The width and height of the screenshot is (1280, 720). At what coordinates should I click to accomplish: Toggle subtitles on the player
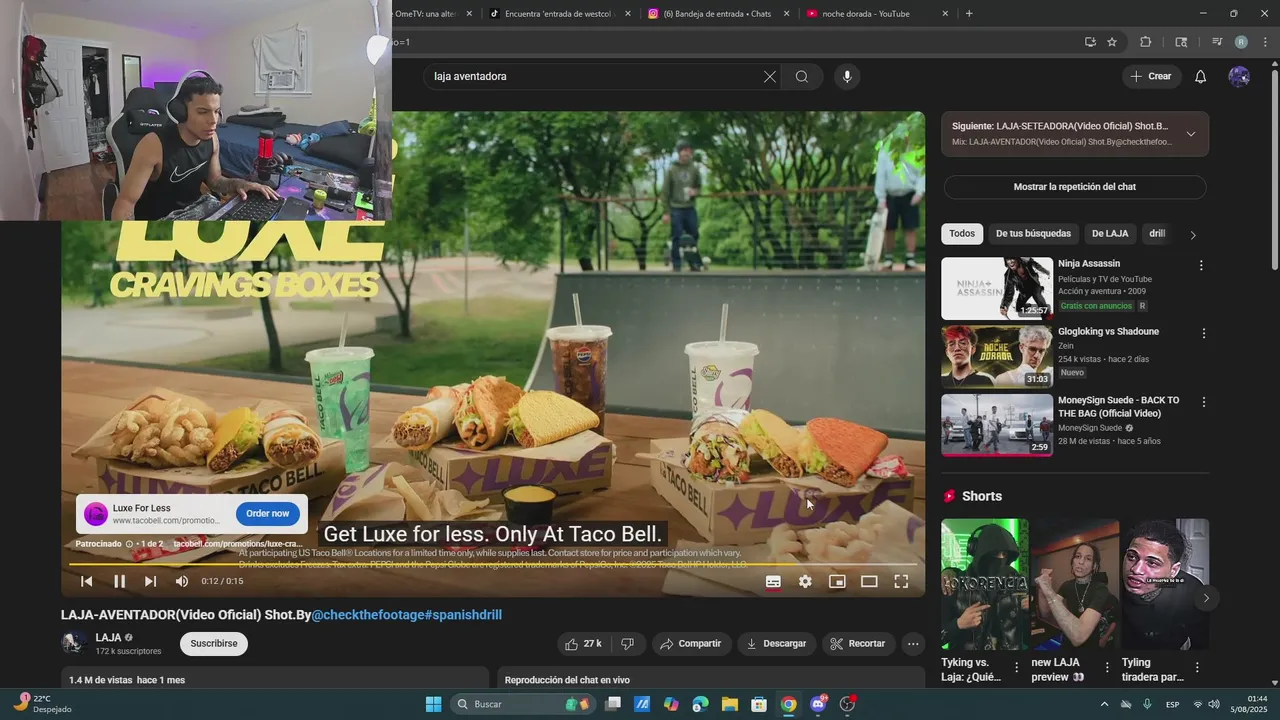773,581
